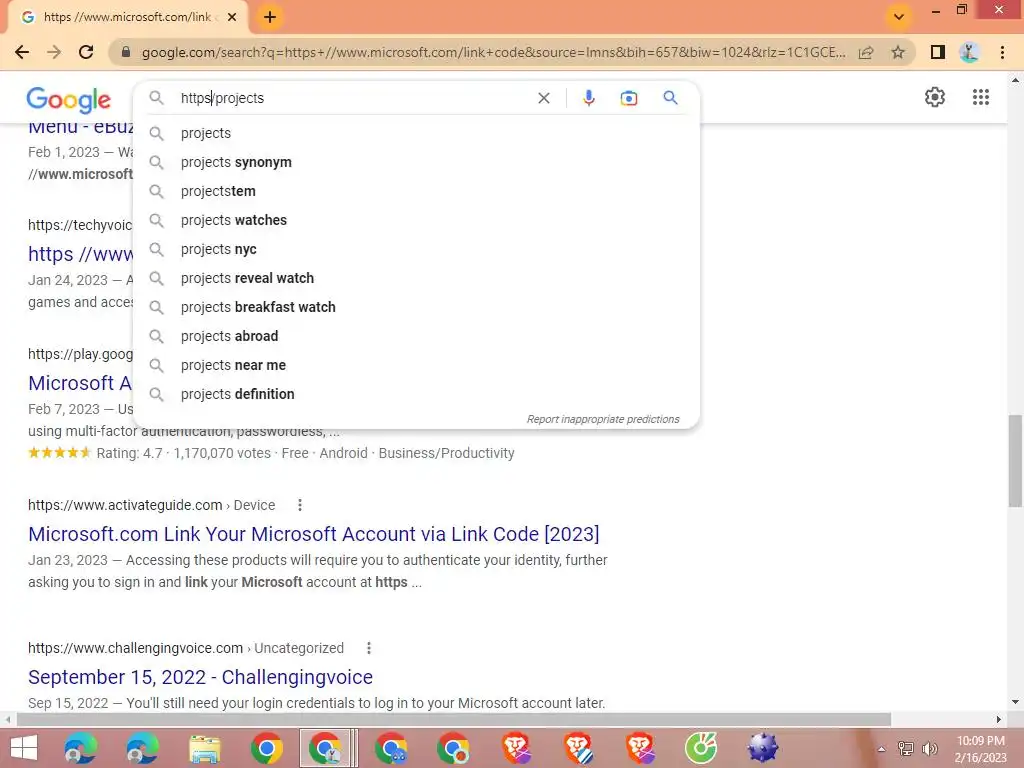The height and width of the screenshot is (768, 1024).
Task: Close the microsoft.com/link tab
Action: 232,17
